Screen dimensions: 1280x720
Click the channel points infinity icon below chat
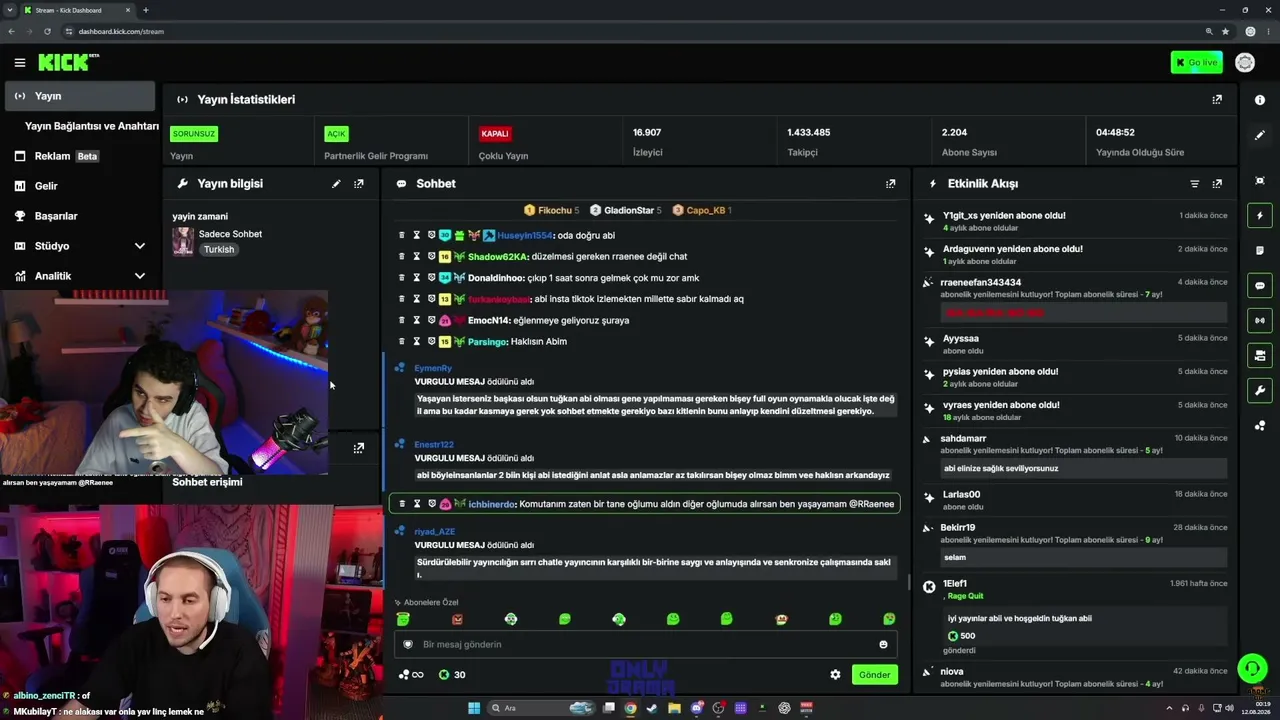pos(411,675)
